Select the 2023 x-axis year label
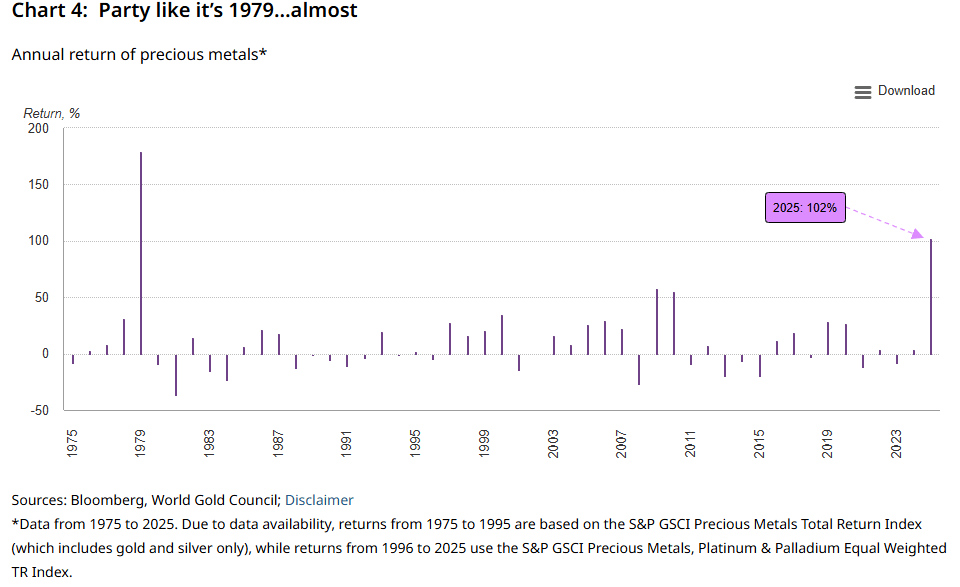This screenshot has height=587, width=960. pos(897,444)
